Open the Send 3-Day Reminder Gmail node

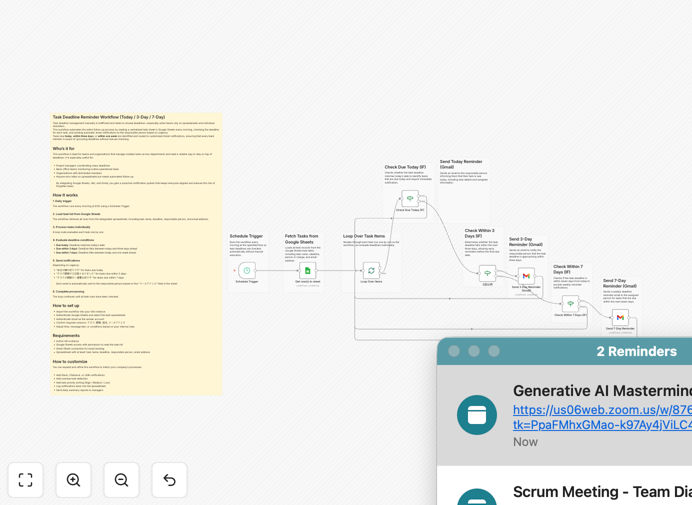pos(526,276)
